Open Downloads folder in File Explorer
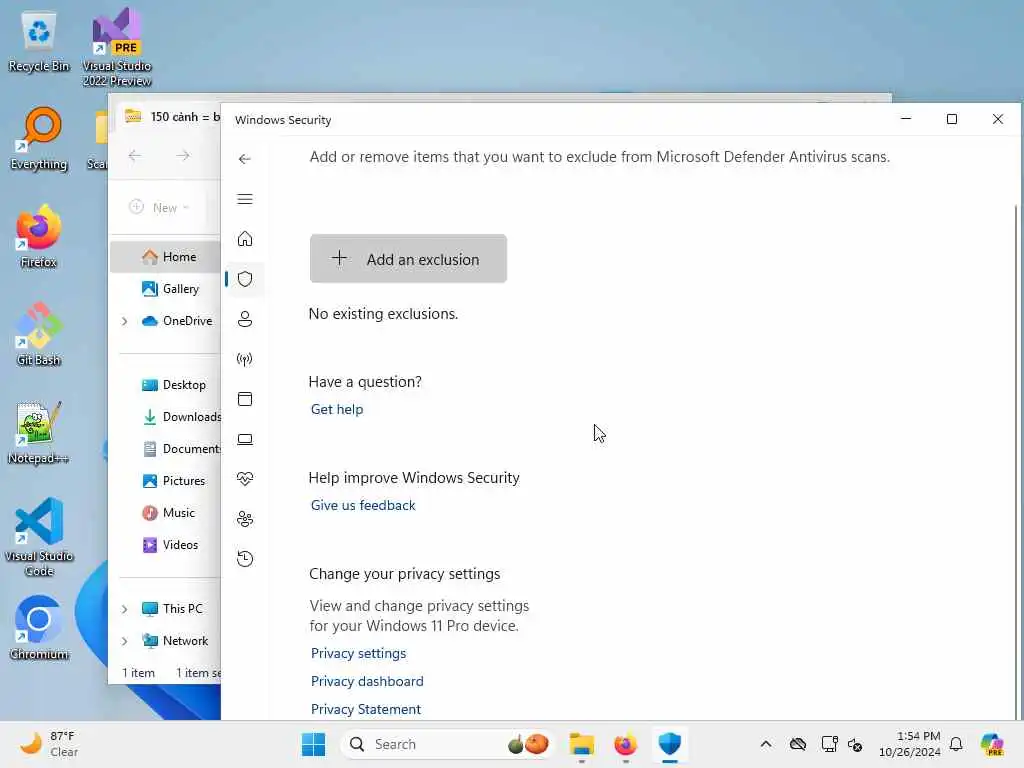The image size is (1024, 768). tap(181, 417)
